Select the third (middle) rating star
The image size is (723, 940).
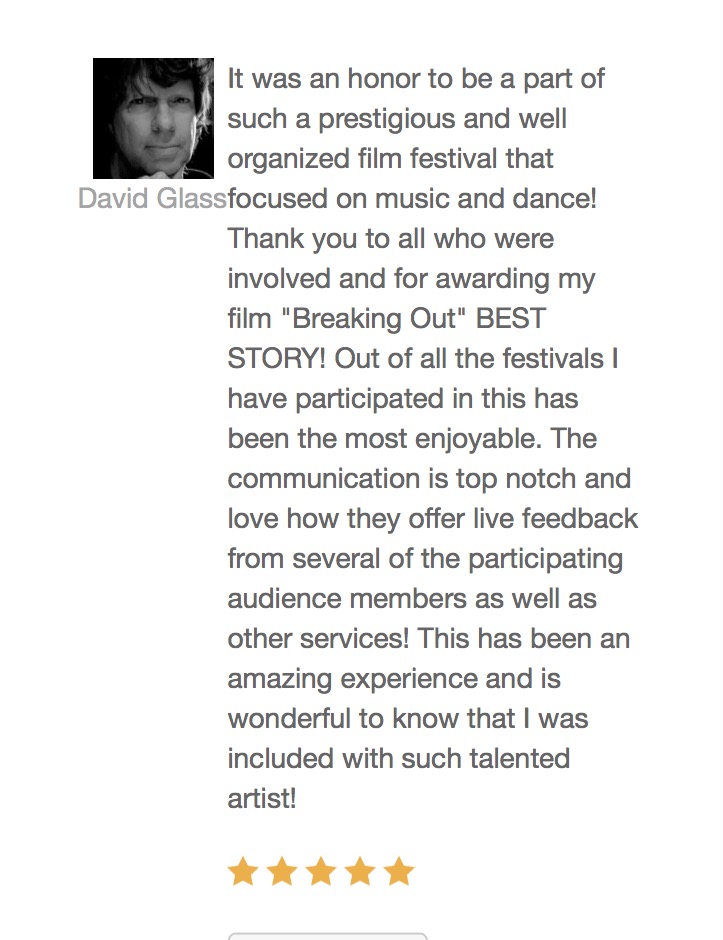pyautogui.click(x=320, y=871)
